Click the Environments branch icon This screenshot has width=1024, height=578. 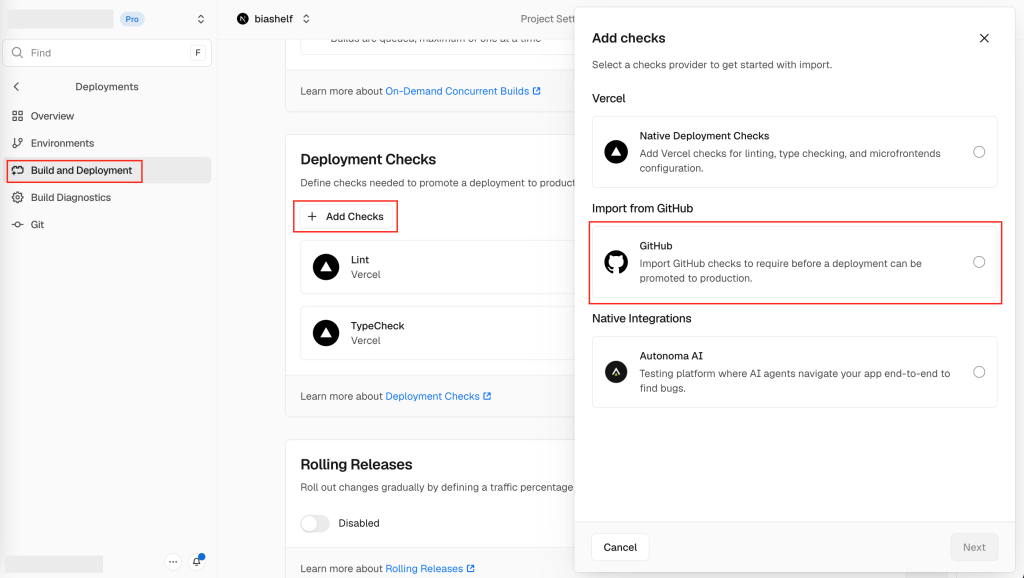[18, 143]
